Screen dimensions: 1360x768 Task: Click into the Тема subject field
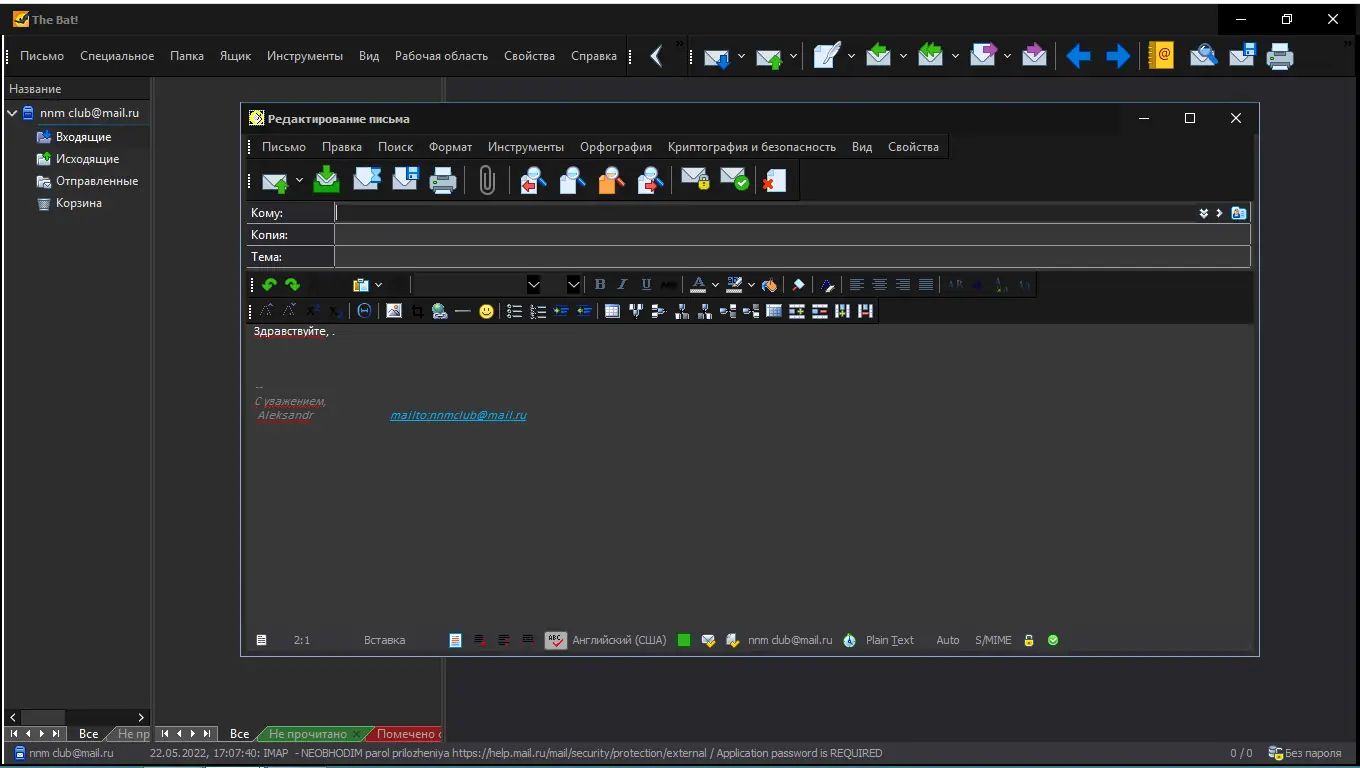[x=792, y=257]
